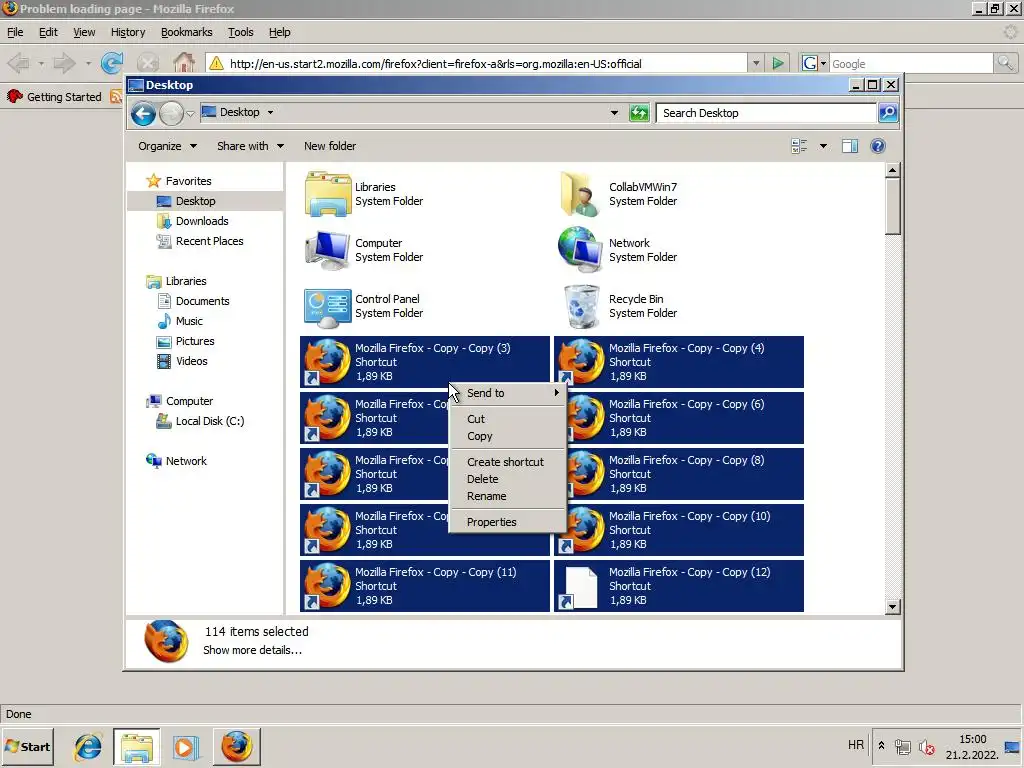Click Show more details link
Image resolution: width=1024 pixels, height=768 pixels.
tap(252, 650)
